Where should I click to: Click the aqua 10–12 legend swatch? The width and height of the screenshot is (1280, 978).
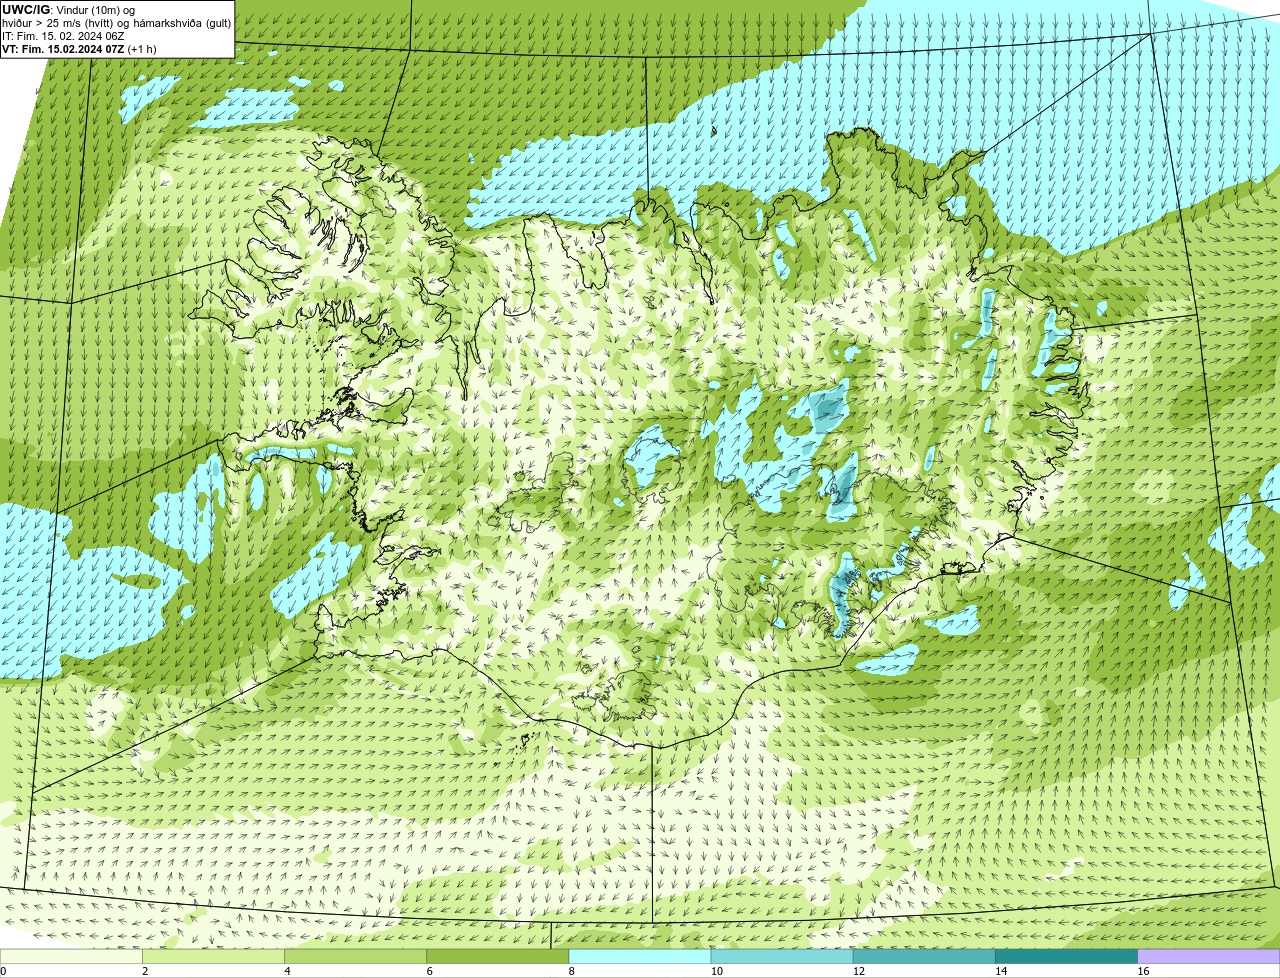pyautogui.click(x=782, y=957)
